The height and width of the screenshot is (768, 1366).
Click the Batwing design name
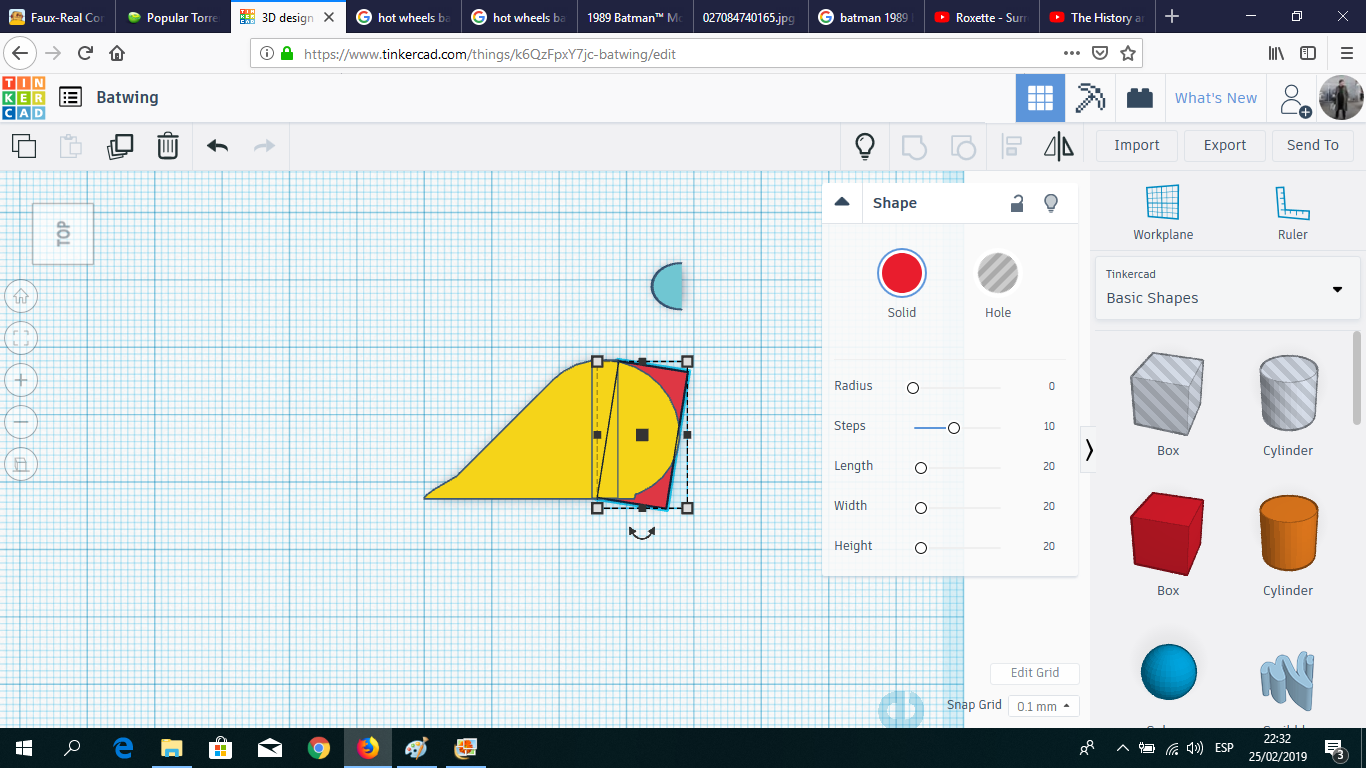pyautogui.click(x=127, y=97)
